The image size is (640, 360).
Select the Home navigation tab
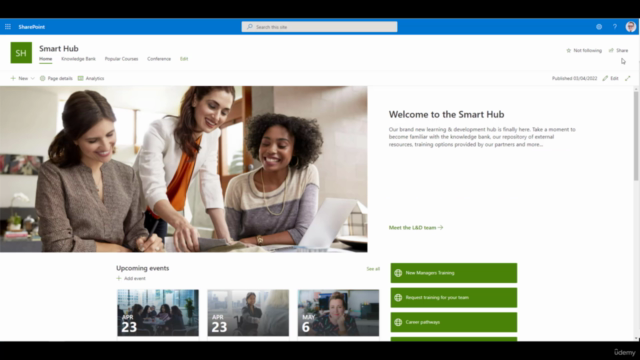pyautogui.click(x=46, y=59)
